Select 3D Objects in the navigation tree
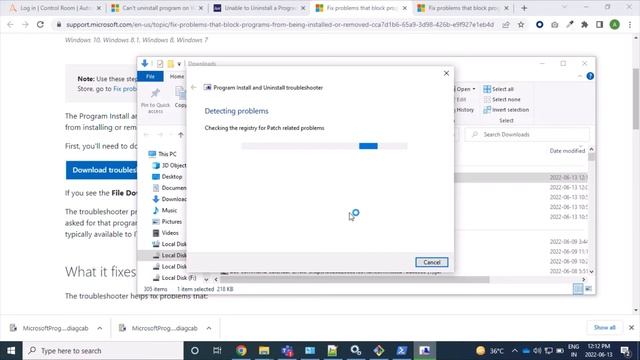 click(169, 165)
